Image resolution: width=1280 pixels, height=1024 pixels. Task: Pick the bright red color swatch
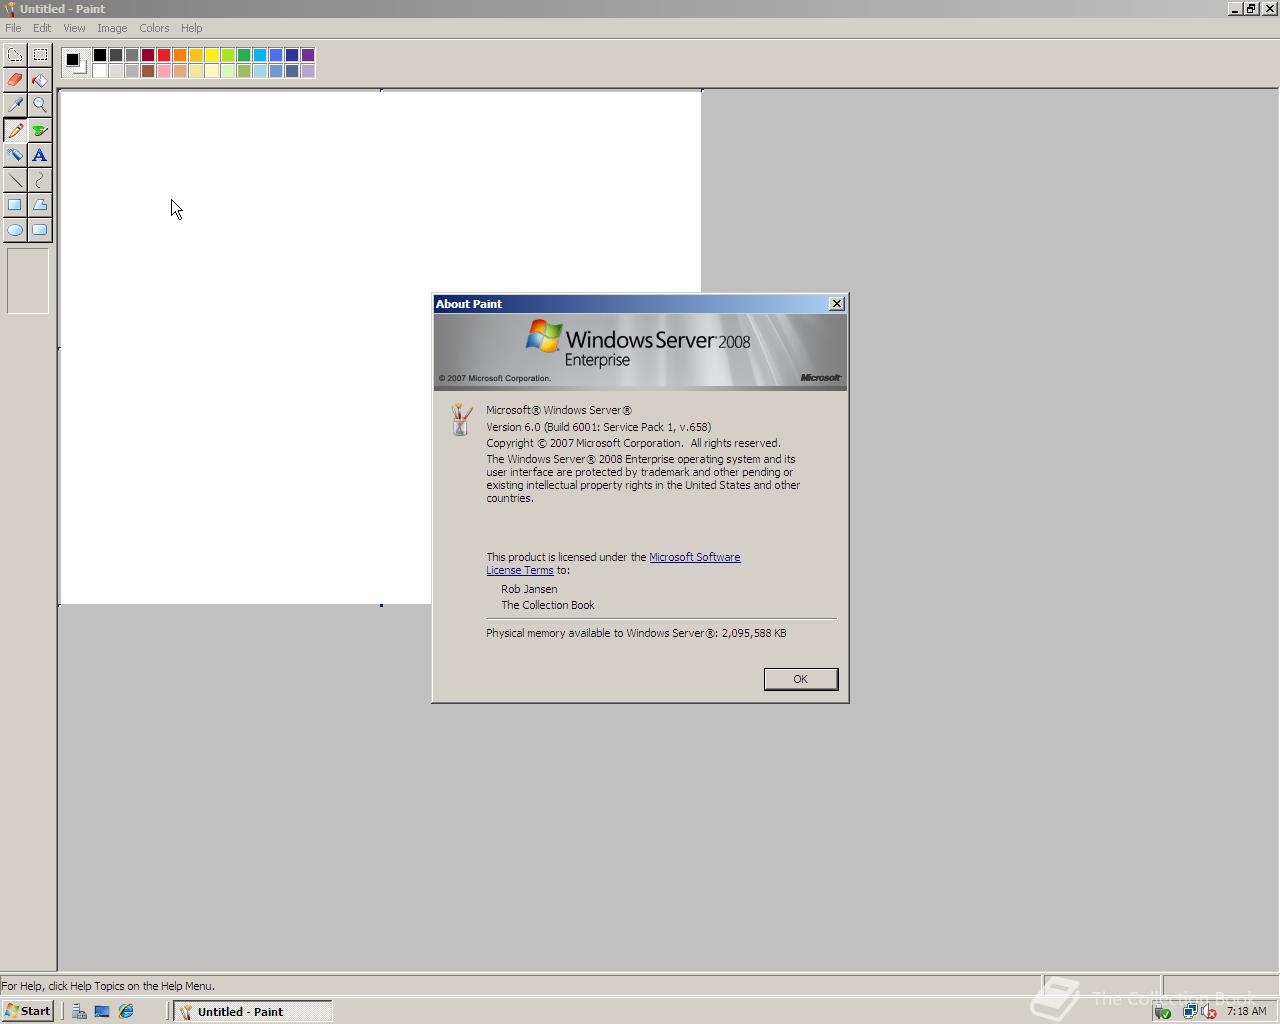[164, 55]
